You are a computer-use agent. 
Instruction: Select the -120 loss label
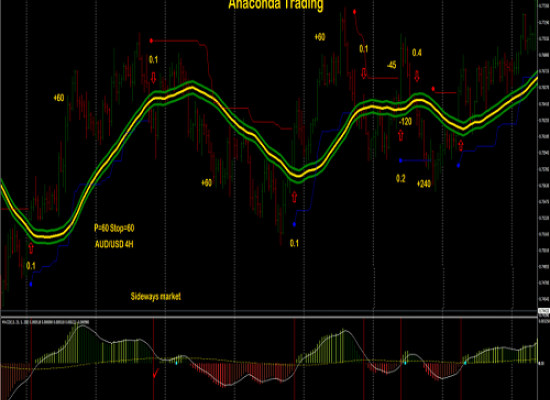click(x=405, y=121)
